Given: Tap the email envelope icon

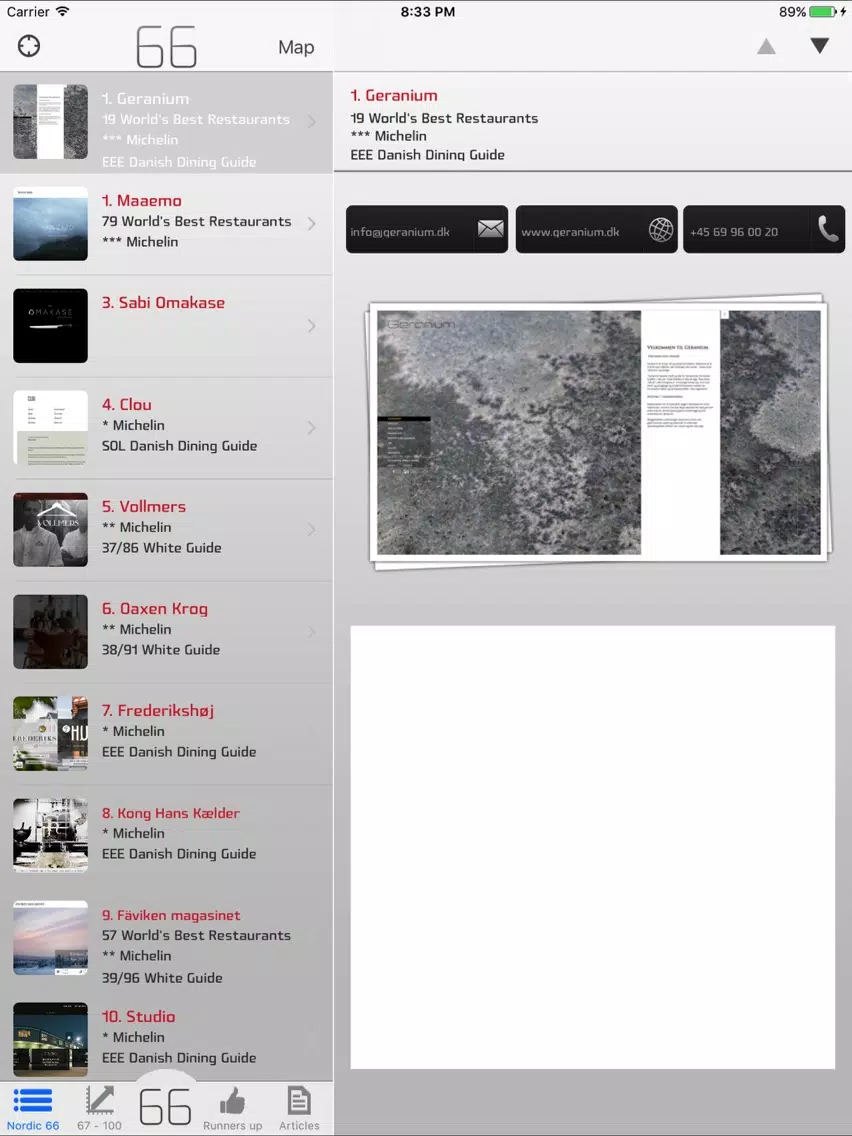Looking at the screenshot, I should pyautogui.click(x=490, y=229).
